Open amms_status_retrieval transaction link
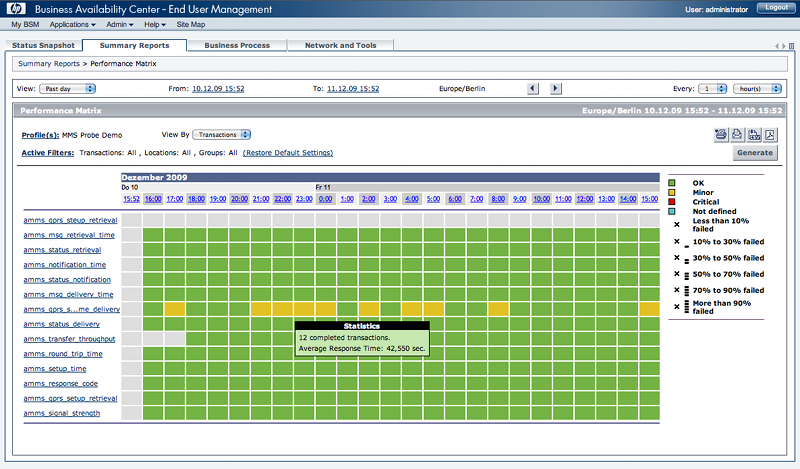The width and height of the screenshot is (800, 469). tap(62, 250)
